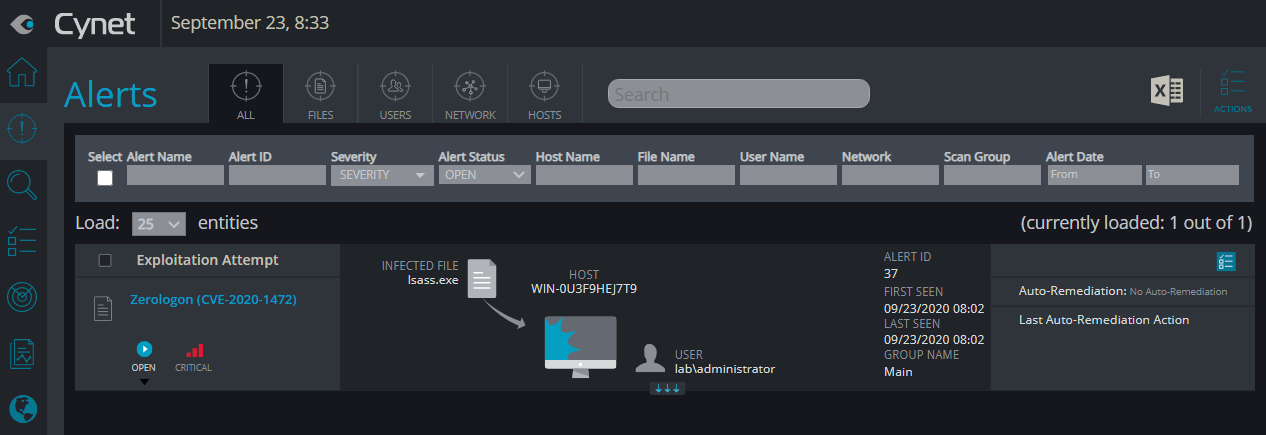Screen dimensions: 1266x435
Task: Click the Last Auto-Remediation Action label
Action: pyautogui.click(x=1104, y=320)
